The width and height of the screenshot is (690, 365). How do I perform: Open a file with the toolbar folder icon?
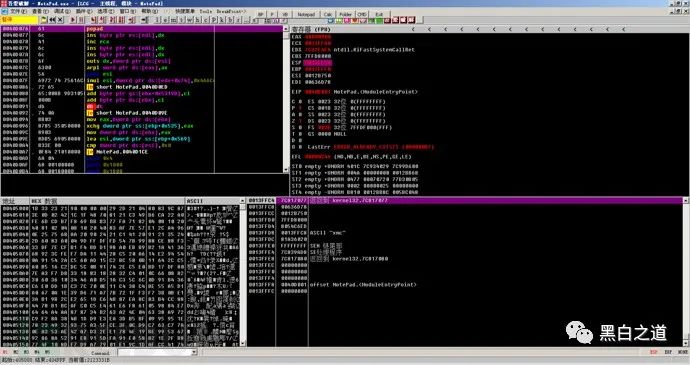[44, 20]
